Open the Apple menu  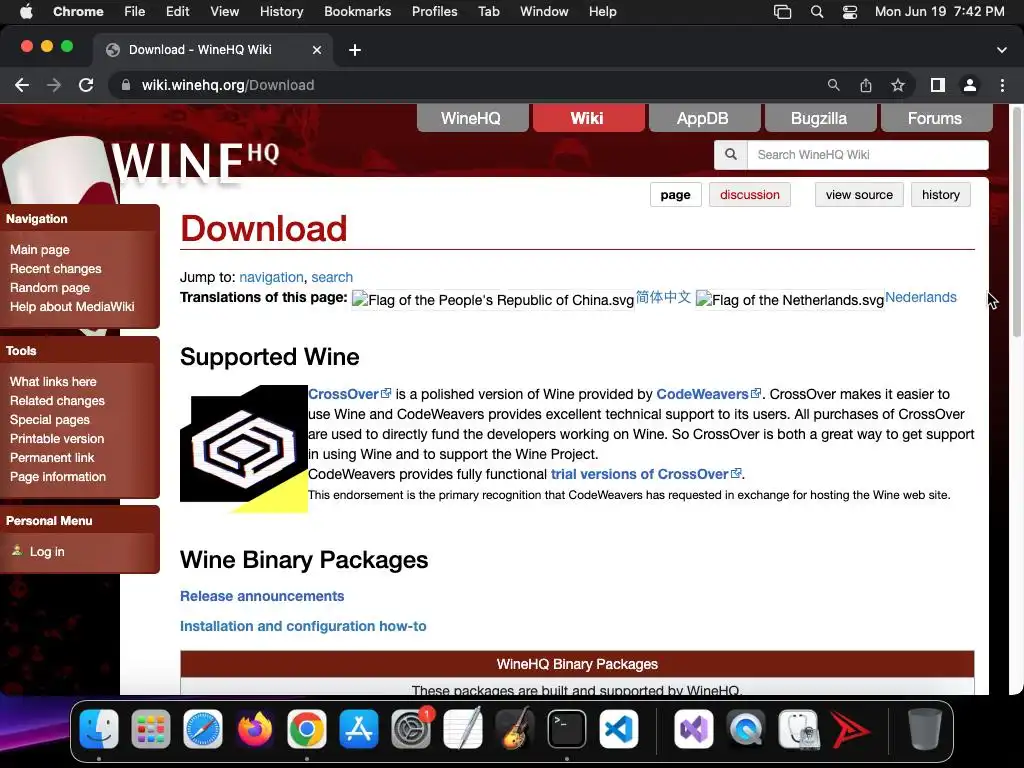[x=26, y=12]
